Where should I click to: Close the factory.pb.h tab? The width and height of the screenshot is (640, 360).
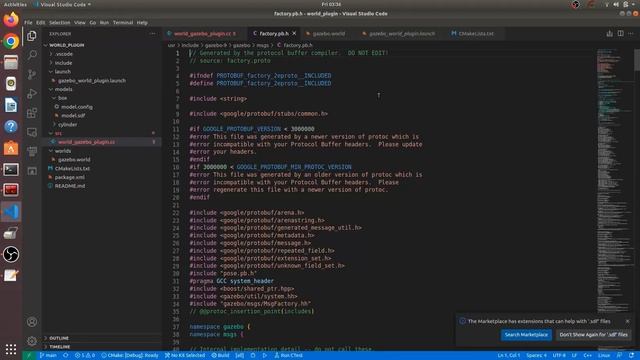click(x=294, y=33)
